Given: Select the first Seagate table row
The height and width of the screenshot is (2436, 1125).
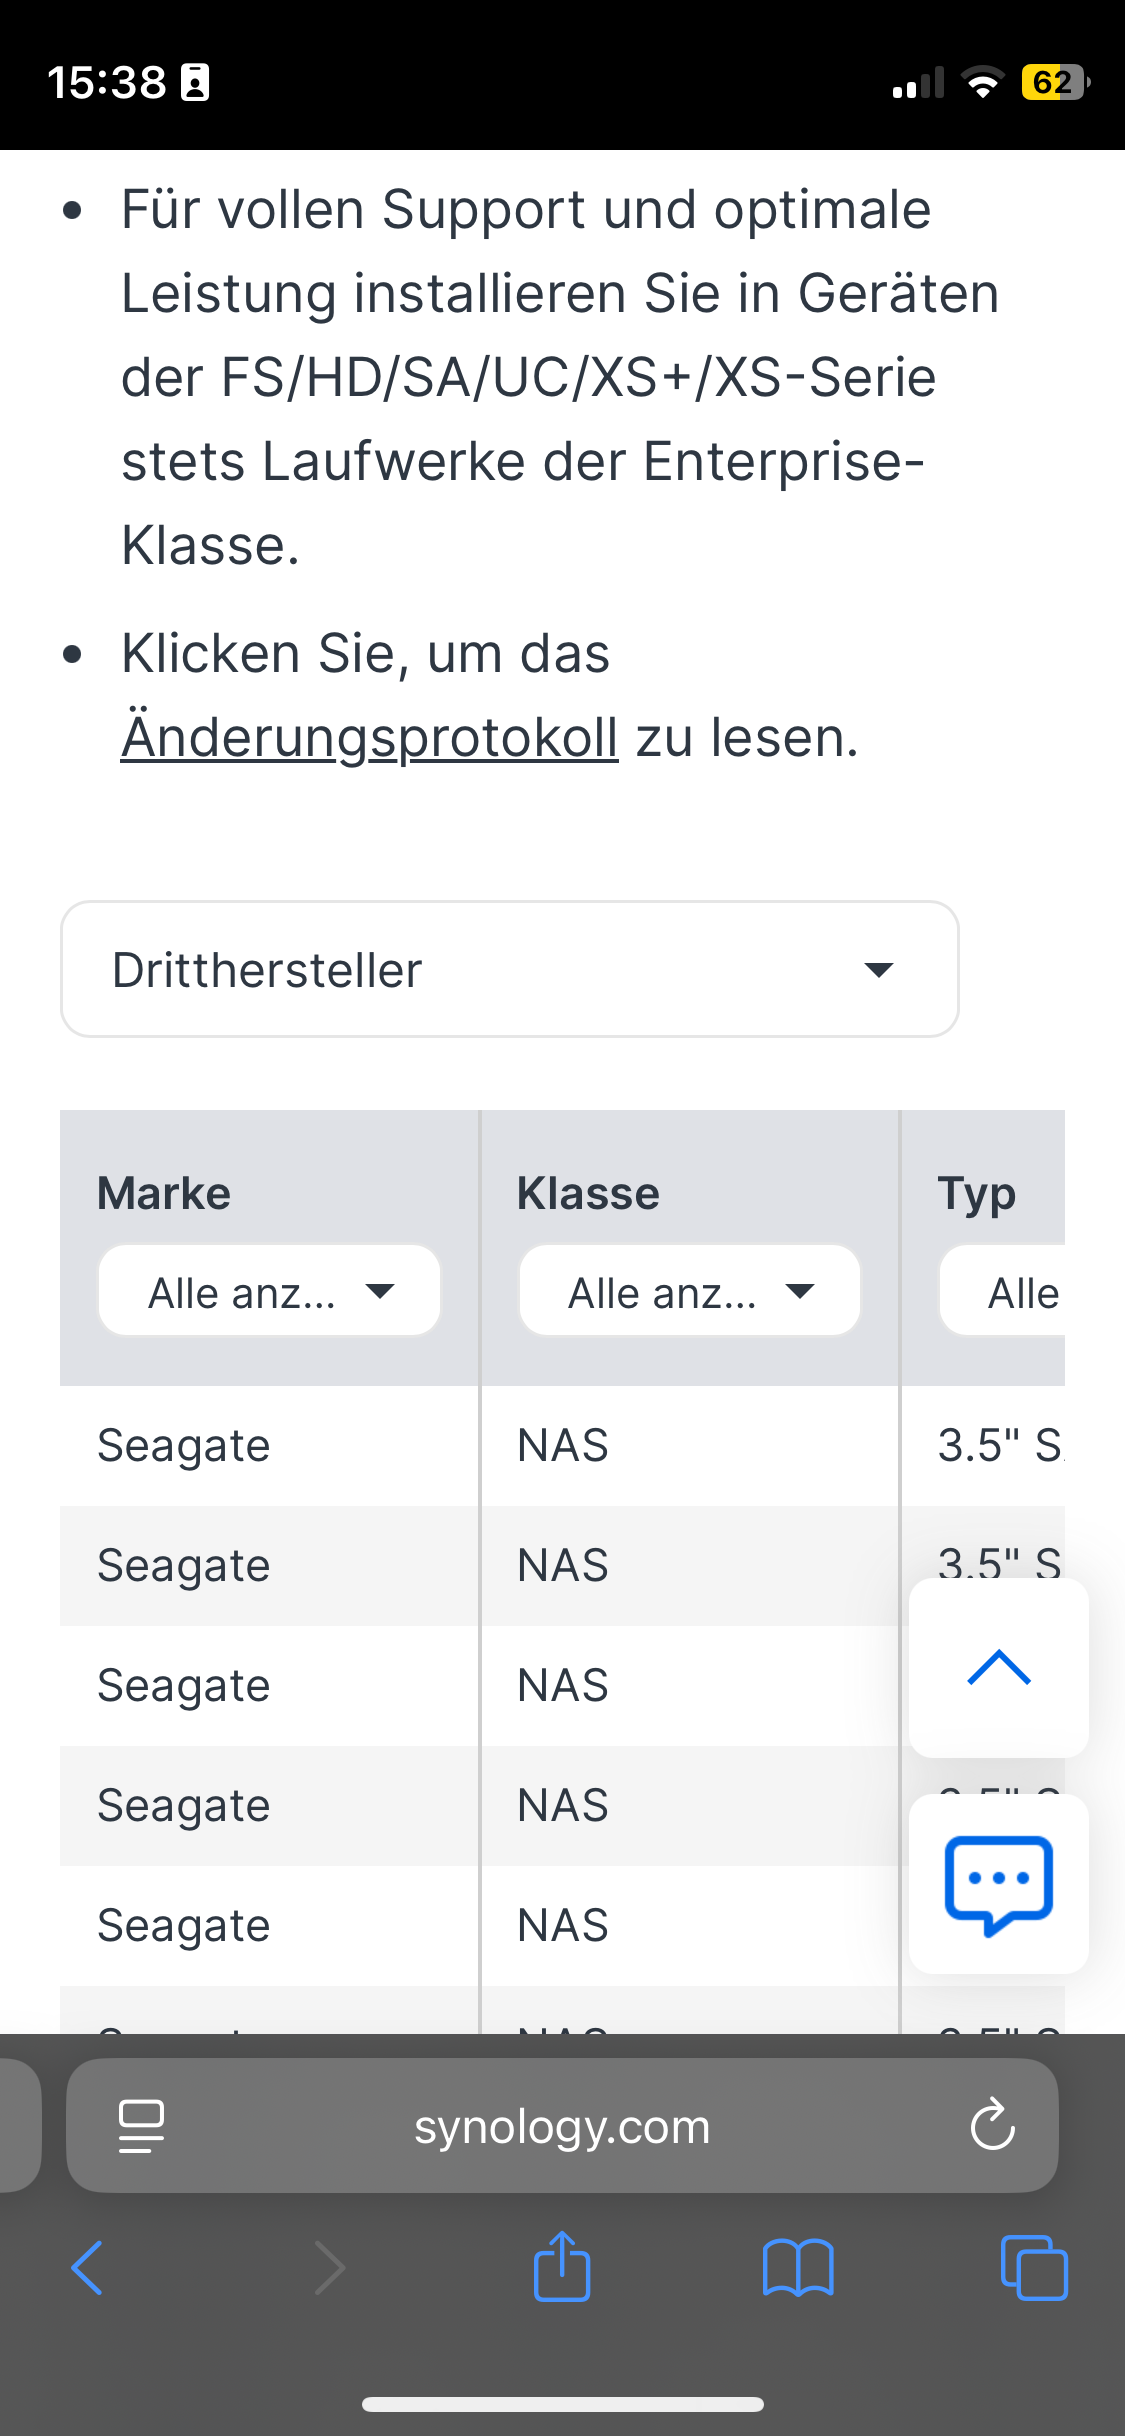Looking at the screenshot, I should [x=184, y=1446].
